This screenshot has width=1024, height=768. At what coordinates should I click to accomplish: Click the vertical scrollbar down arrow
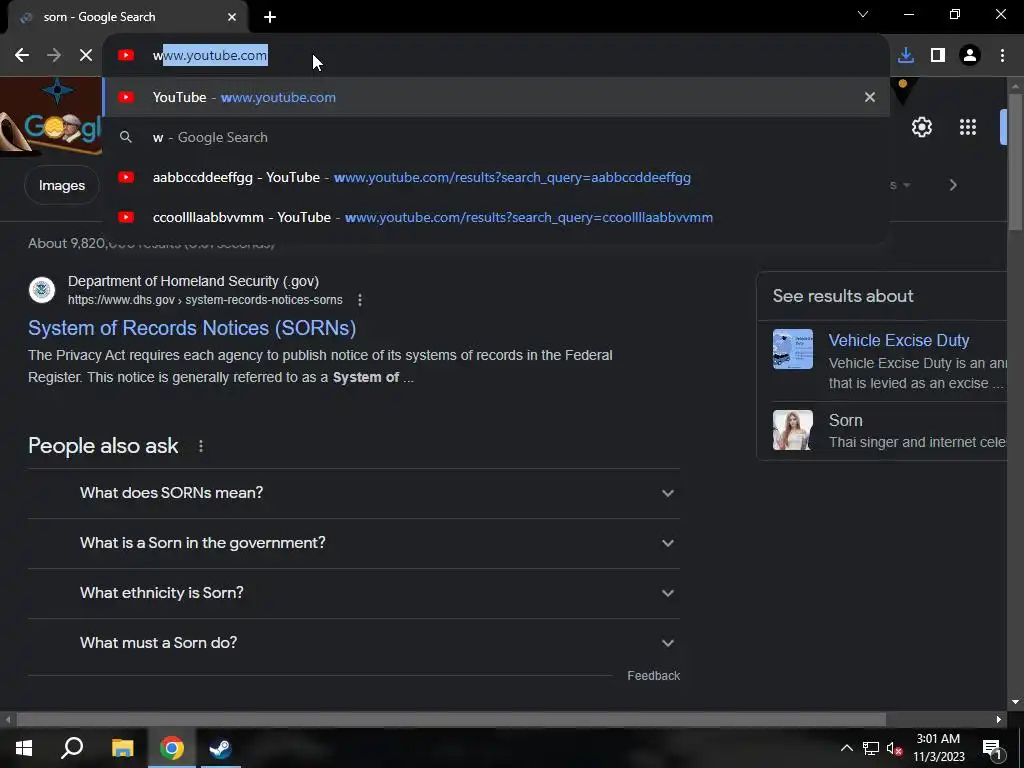(x=1016, y=703)
